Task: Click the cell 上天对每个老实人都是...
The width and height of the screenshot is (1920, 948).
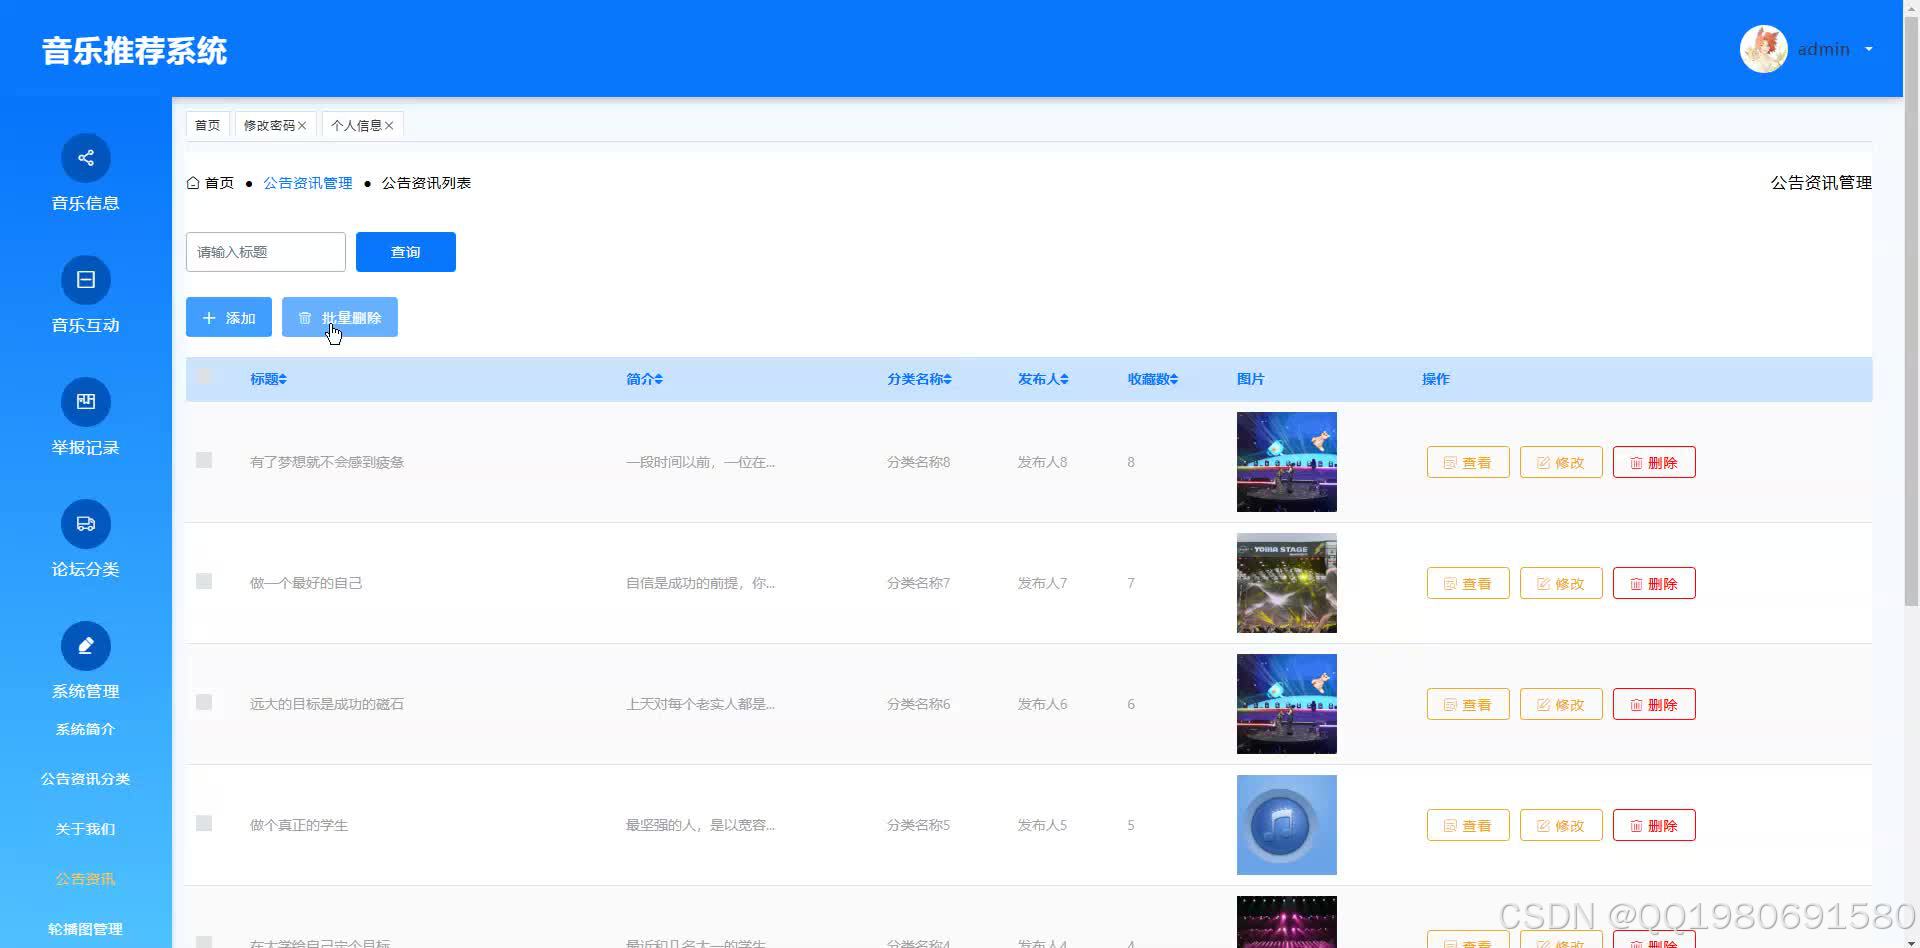Action: click(x=700, y=704)
